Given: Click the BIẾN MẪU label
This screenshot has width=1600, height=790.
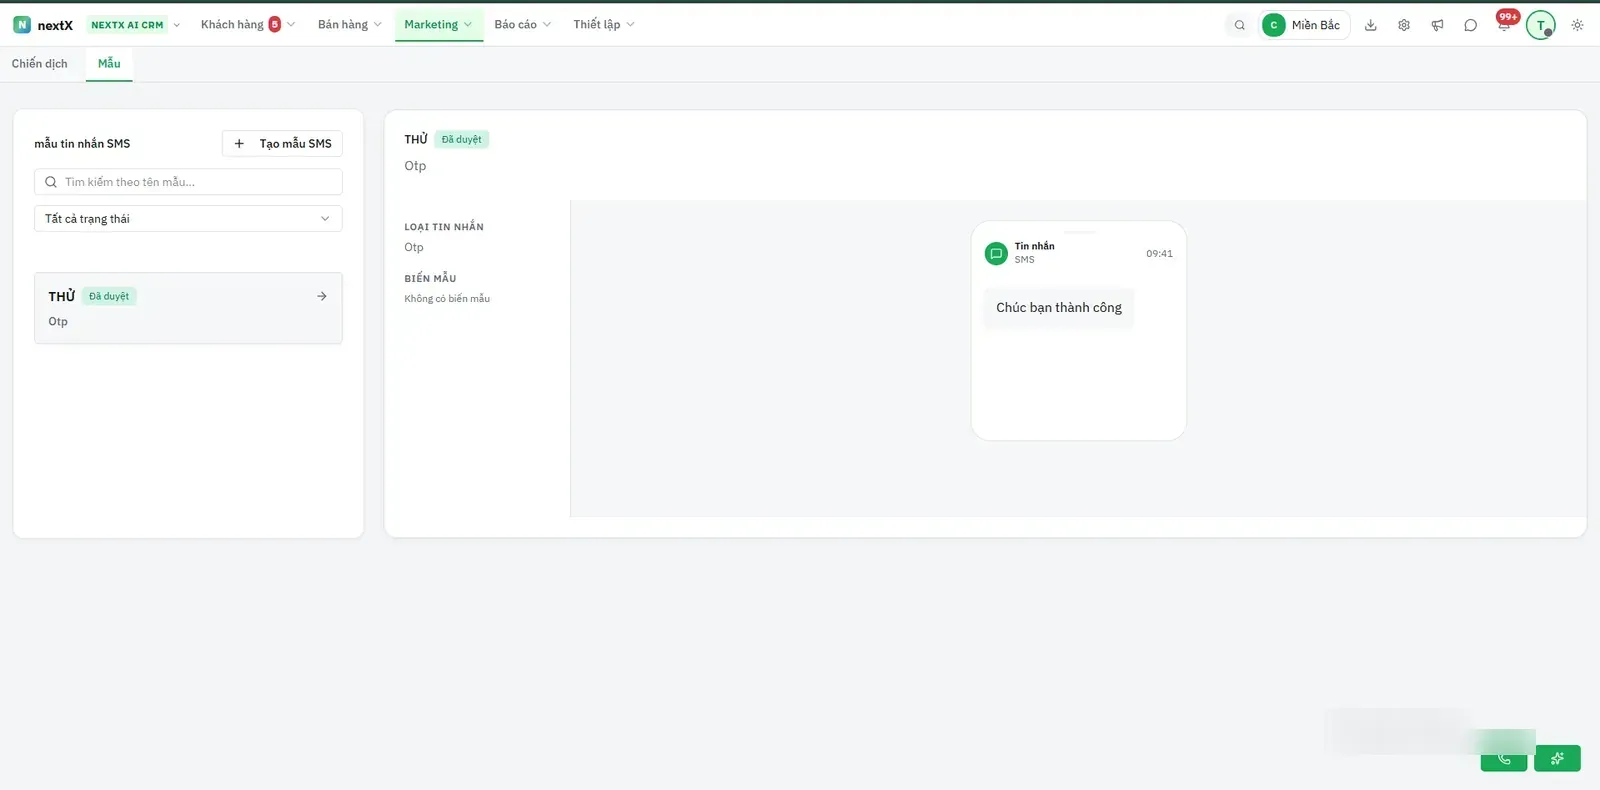Looking at the screenshot, I should 430,278.
